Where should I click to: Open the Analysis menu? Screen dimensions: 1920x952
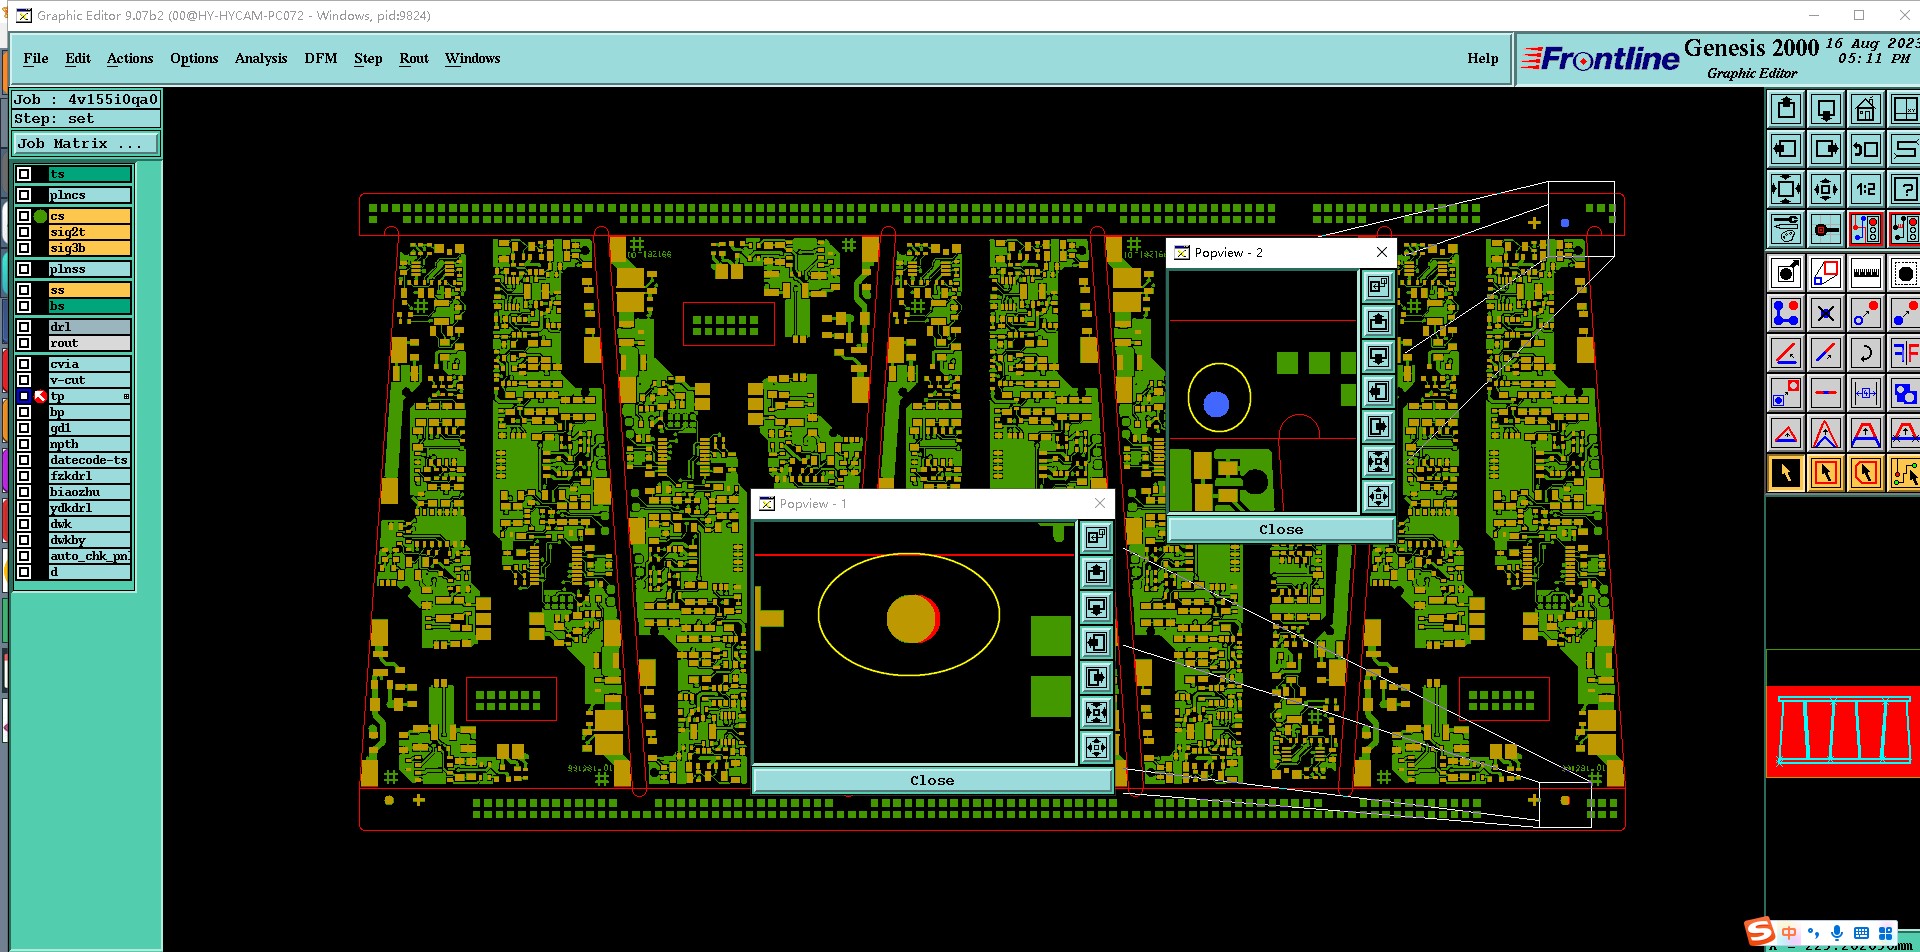pyautogui.click(x=261, y=58)
